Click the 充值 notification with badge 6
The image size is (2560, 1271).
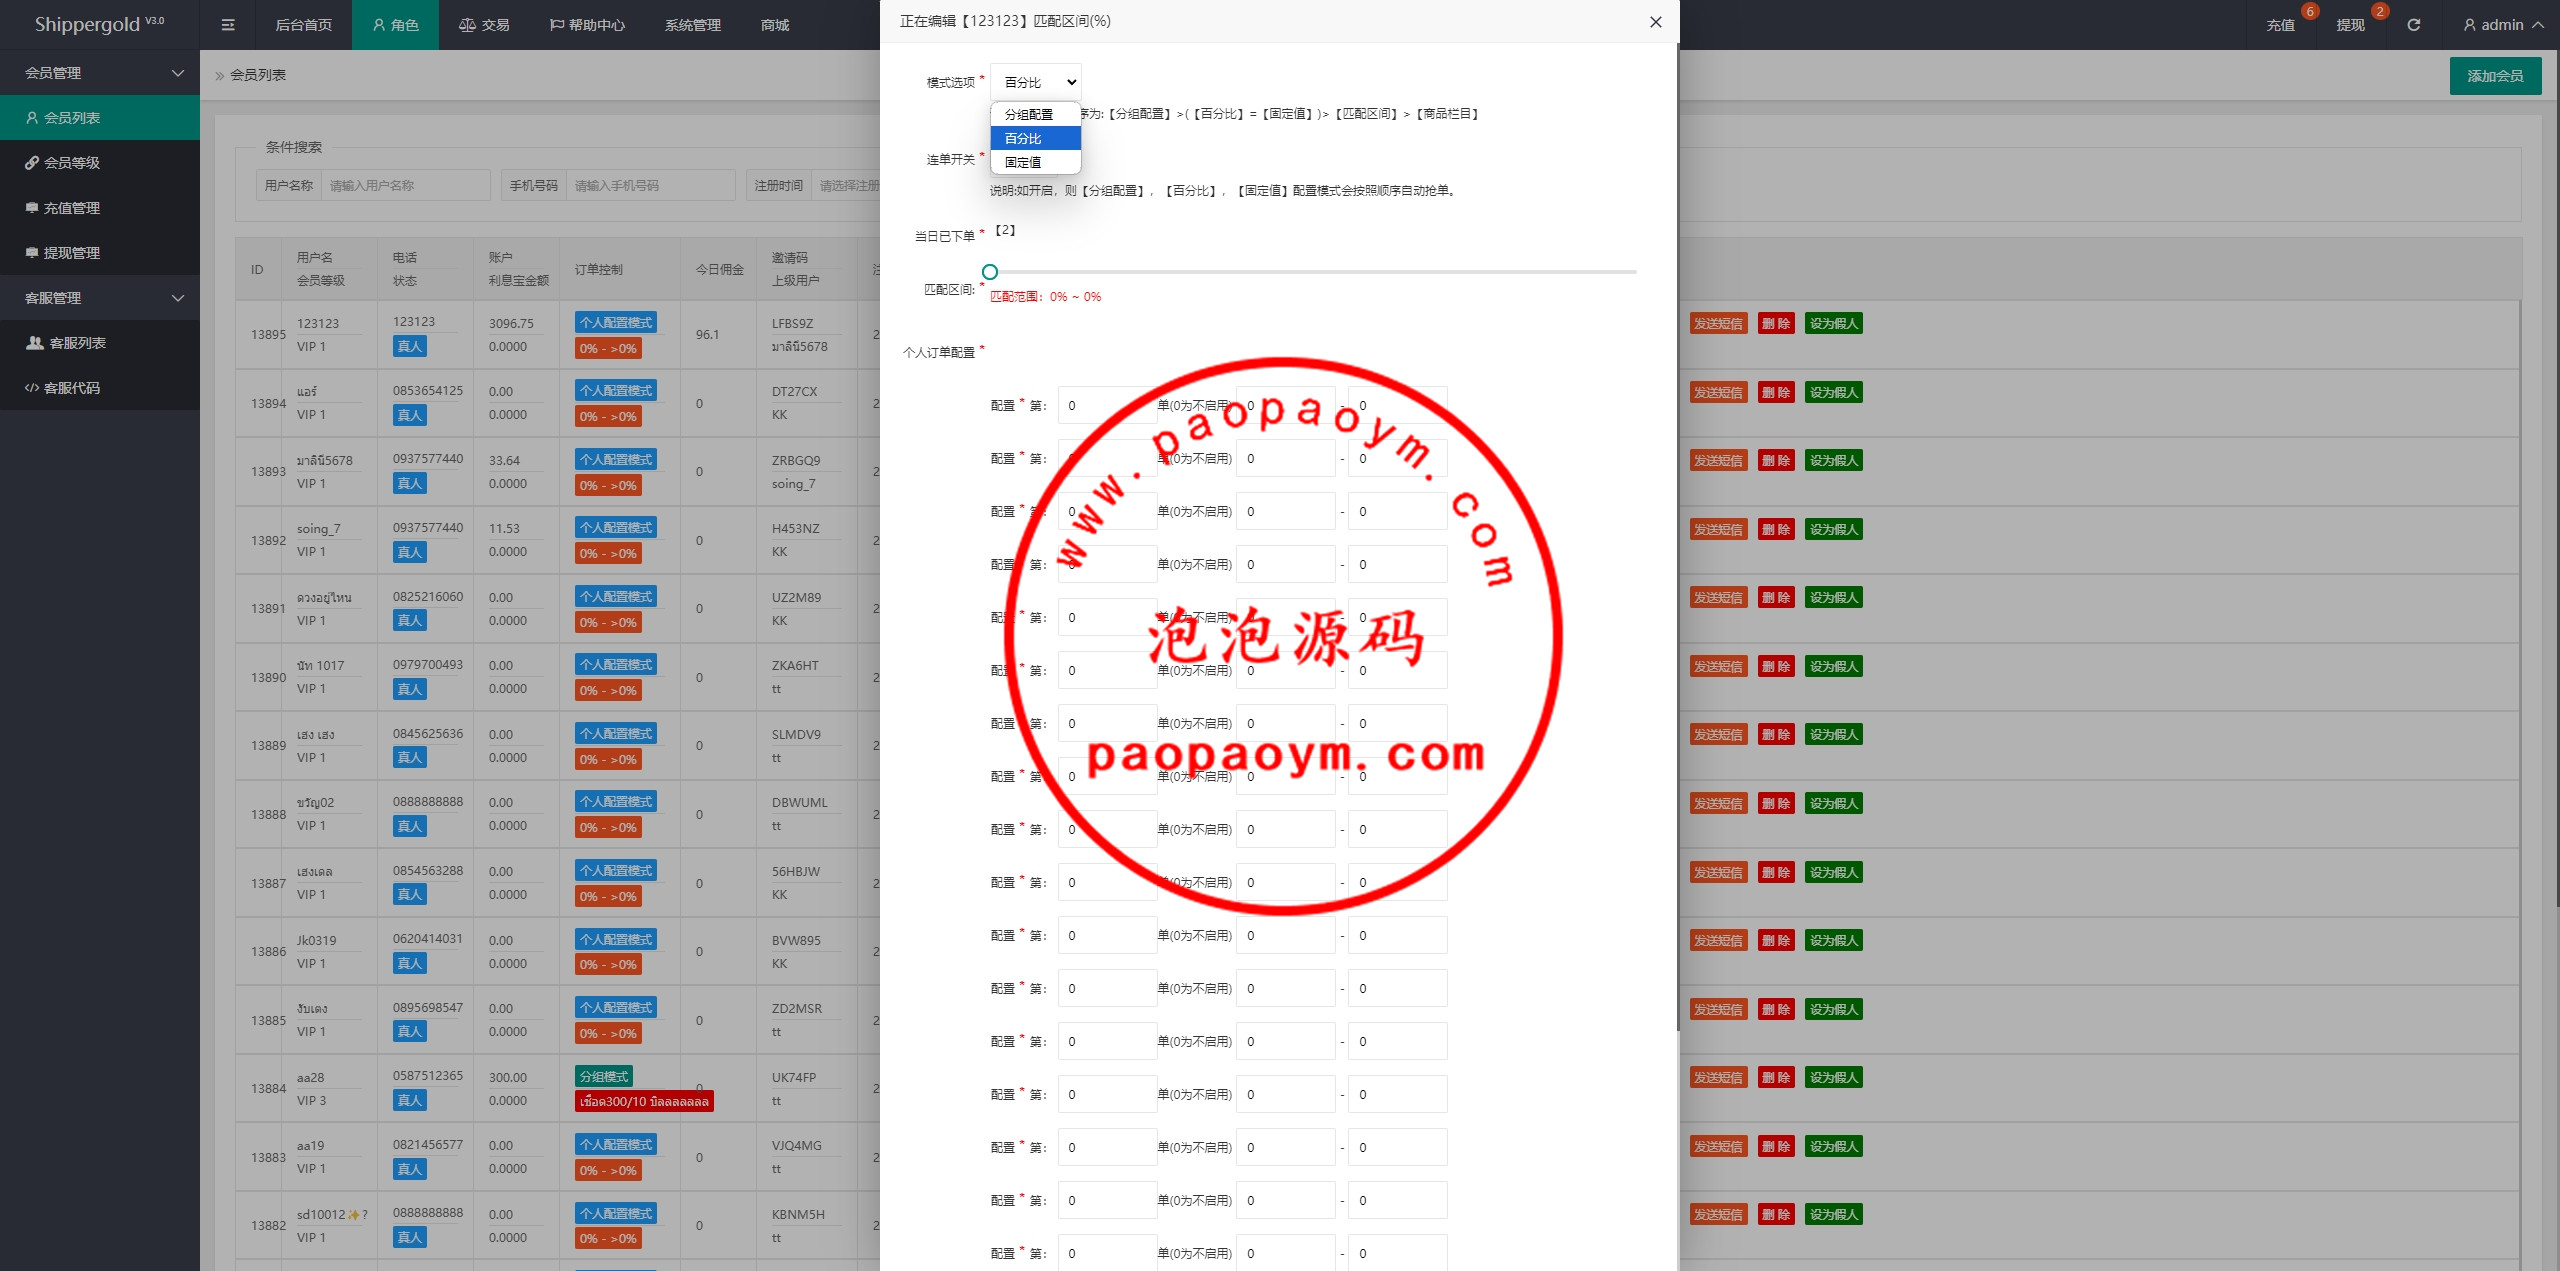point(2281,25)
